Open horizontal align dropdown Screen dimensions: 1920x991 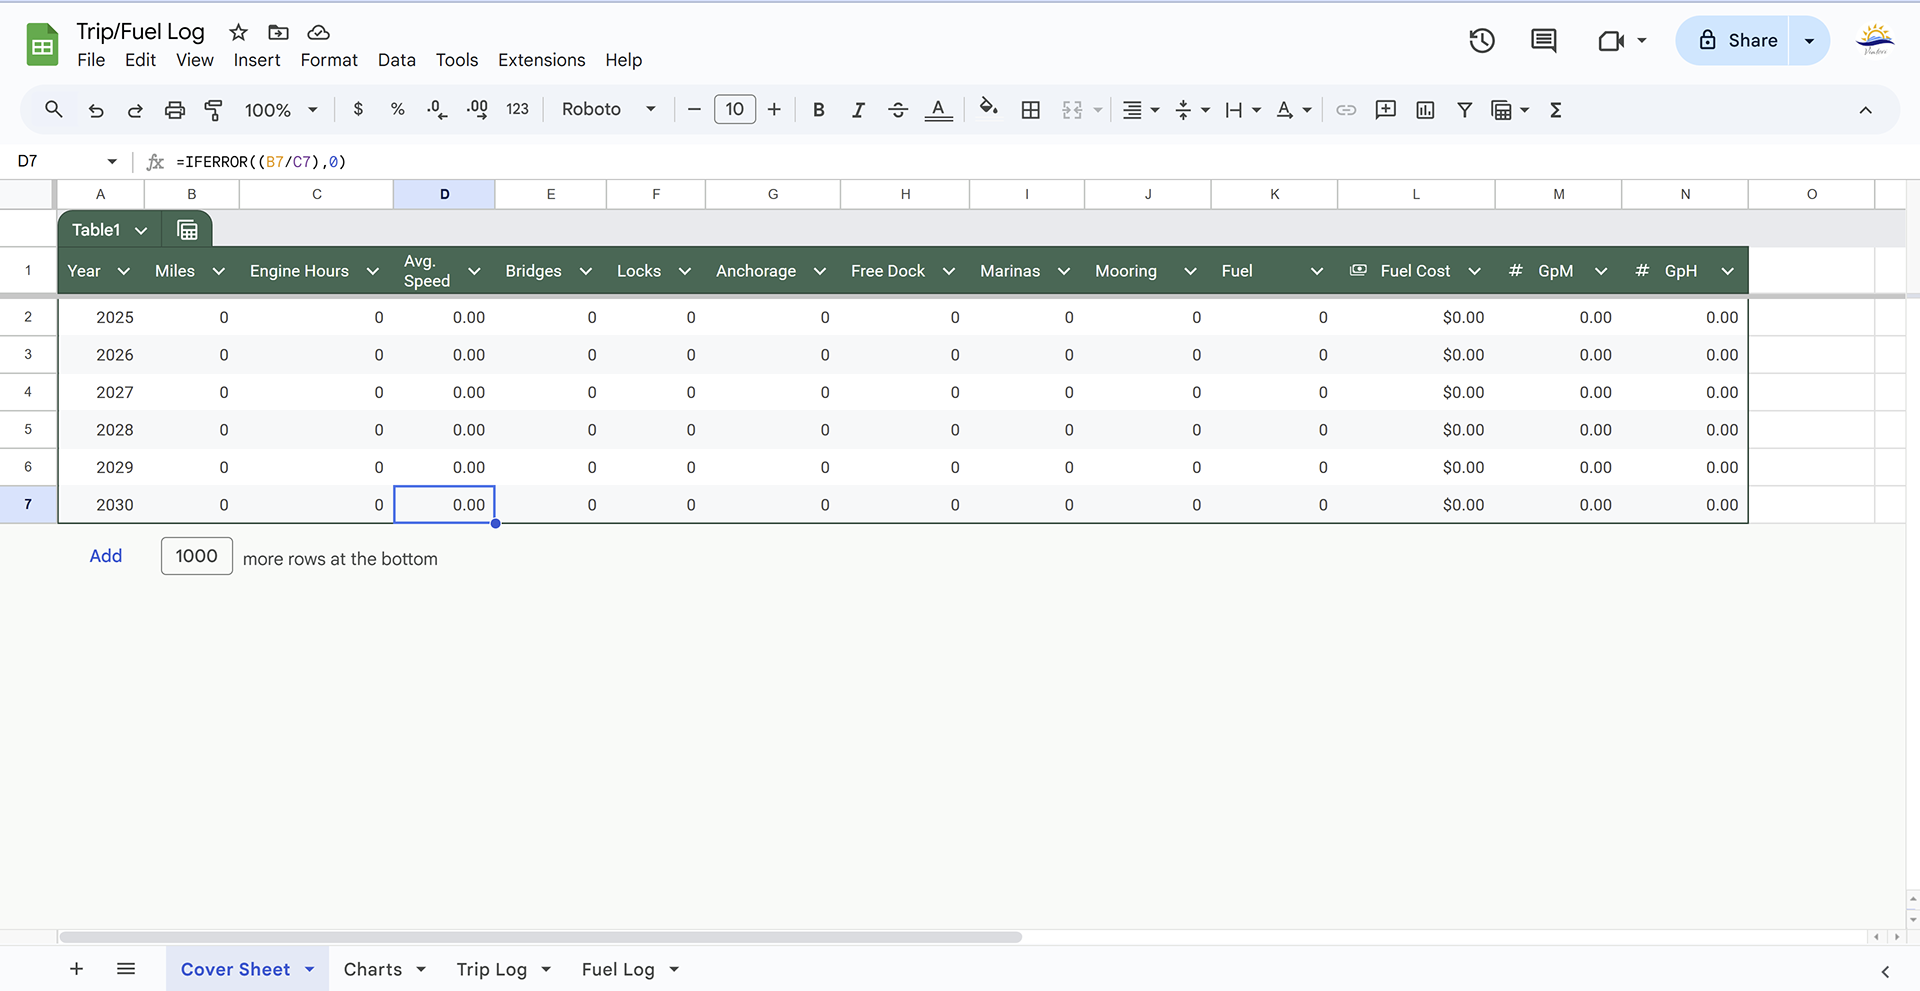pos(1140,110)
